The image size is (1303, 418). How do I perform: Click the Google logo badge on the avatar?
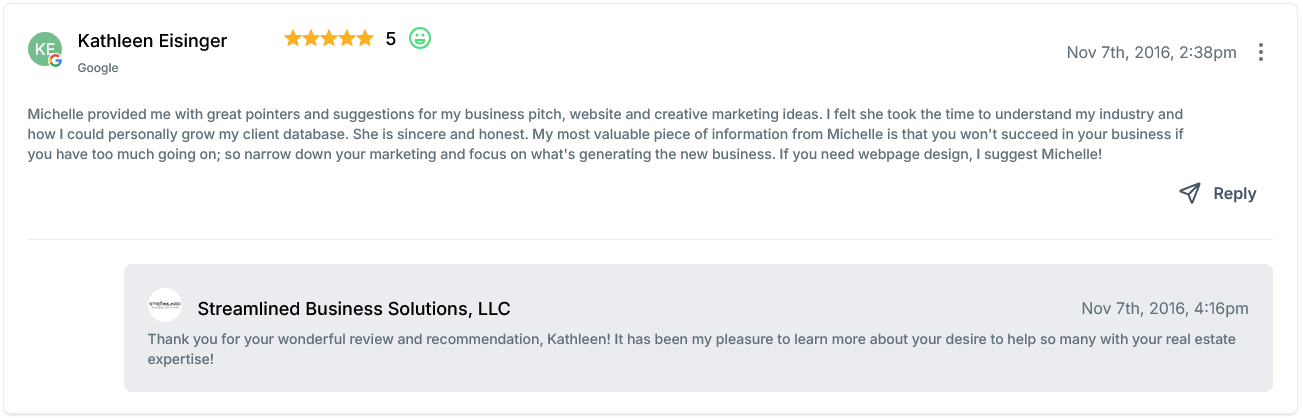[56, 61]
